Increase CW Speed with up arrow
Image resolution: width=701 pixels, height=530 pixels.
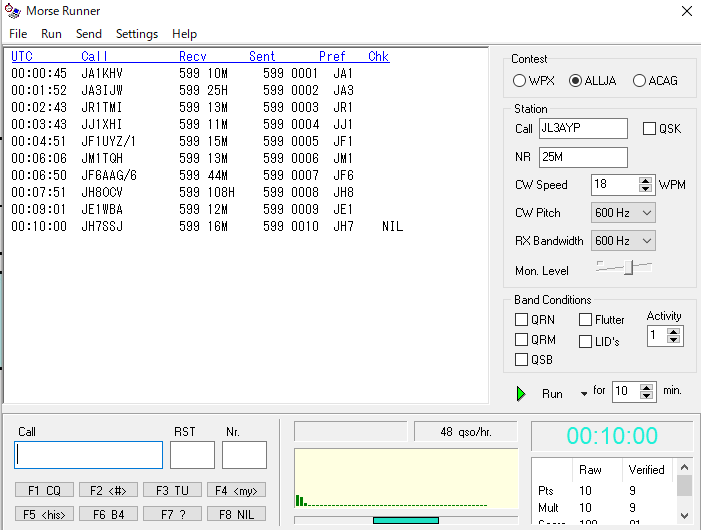coord(645,181)
